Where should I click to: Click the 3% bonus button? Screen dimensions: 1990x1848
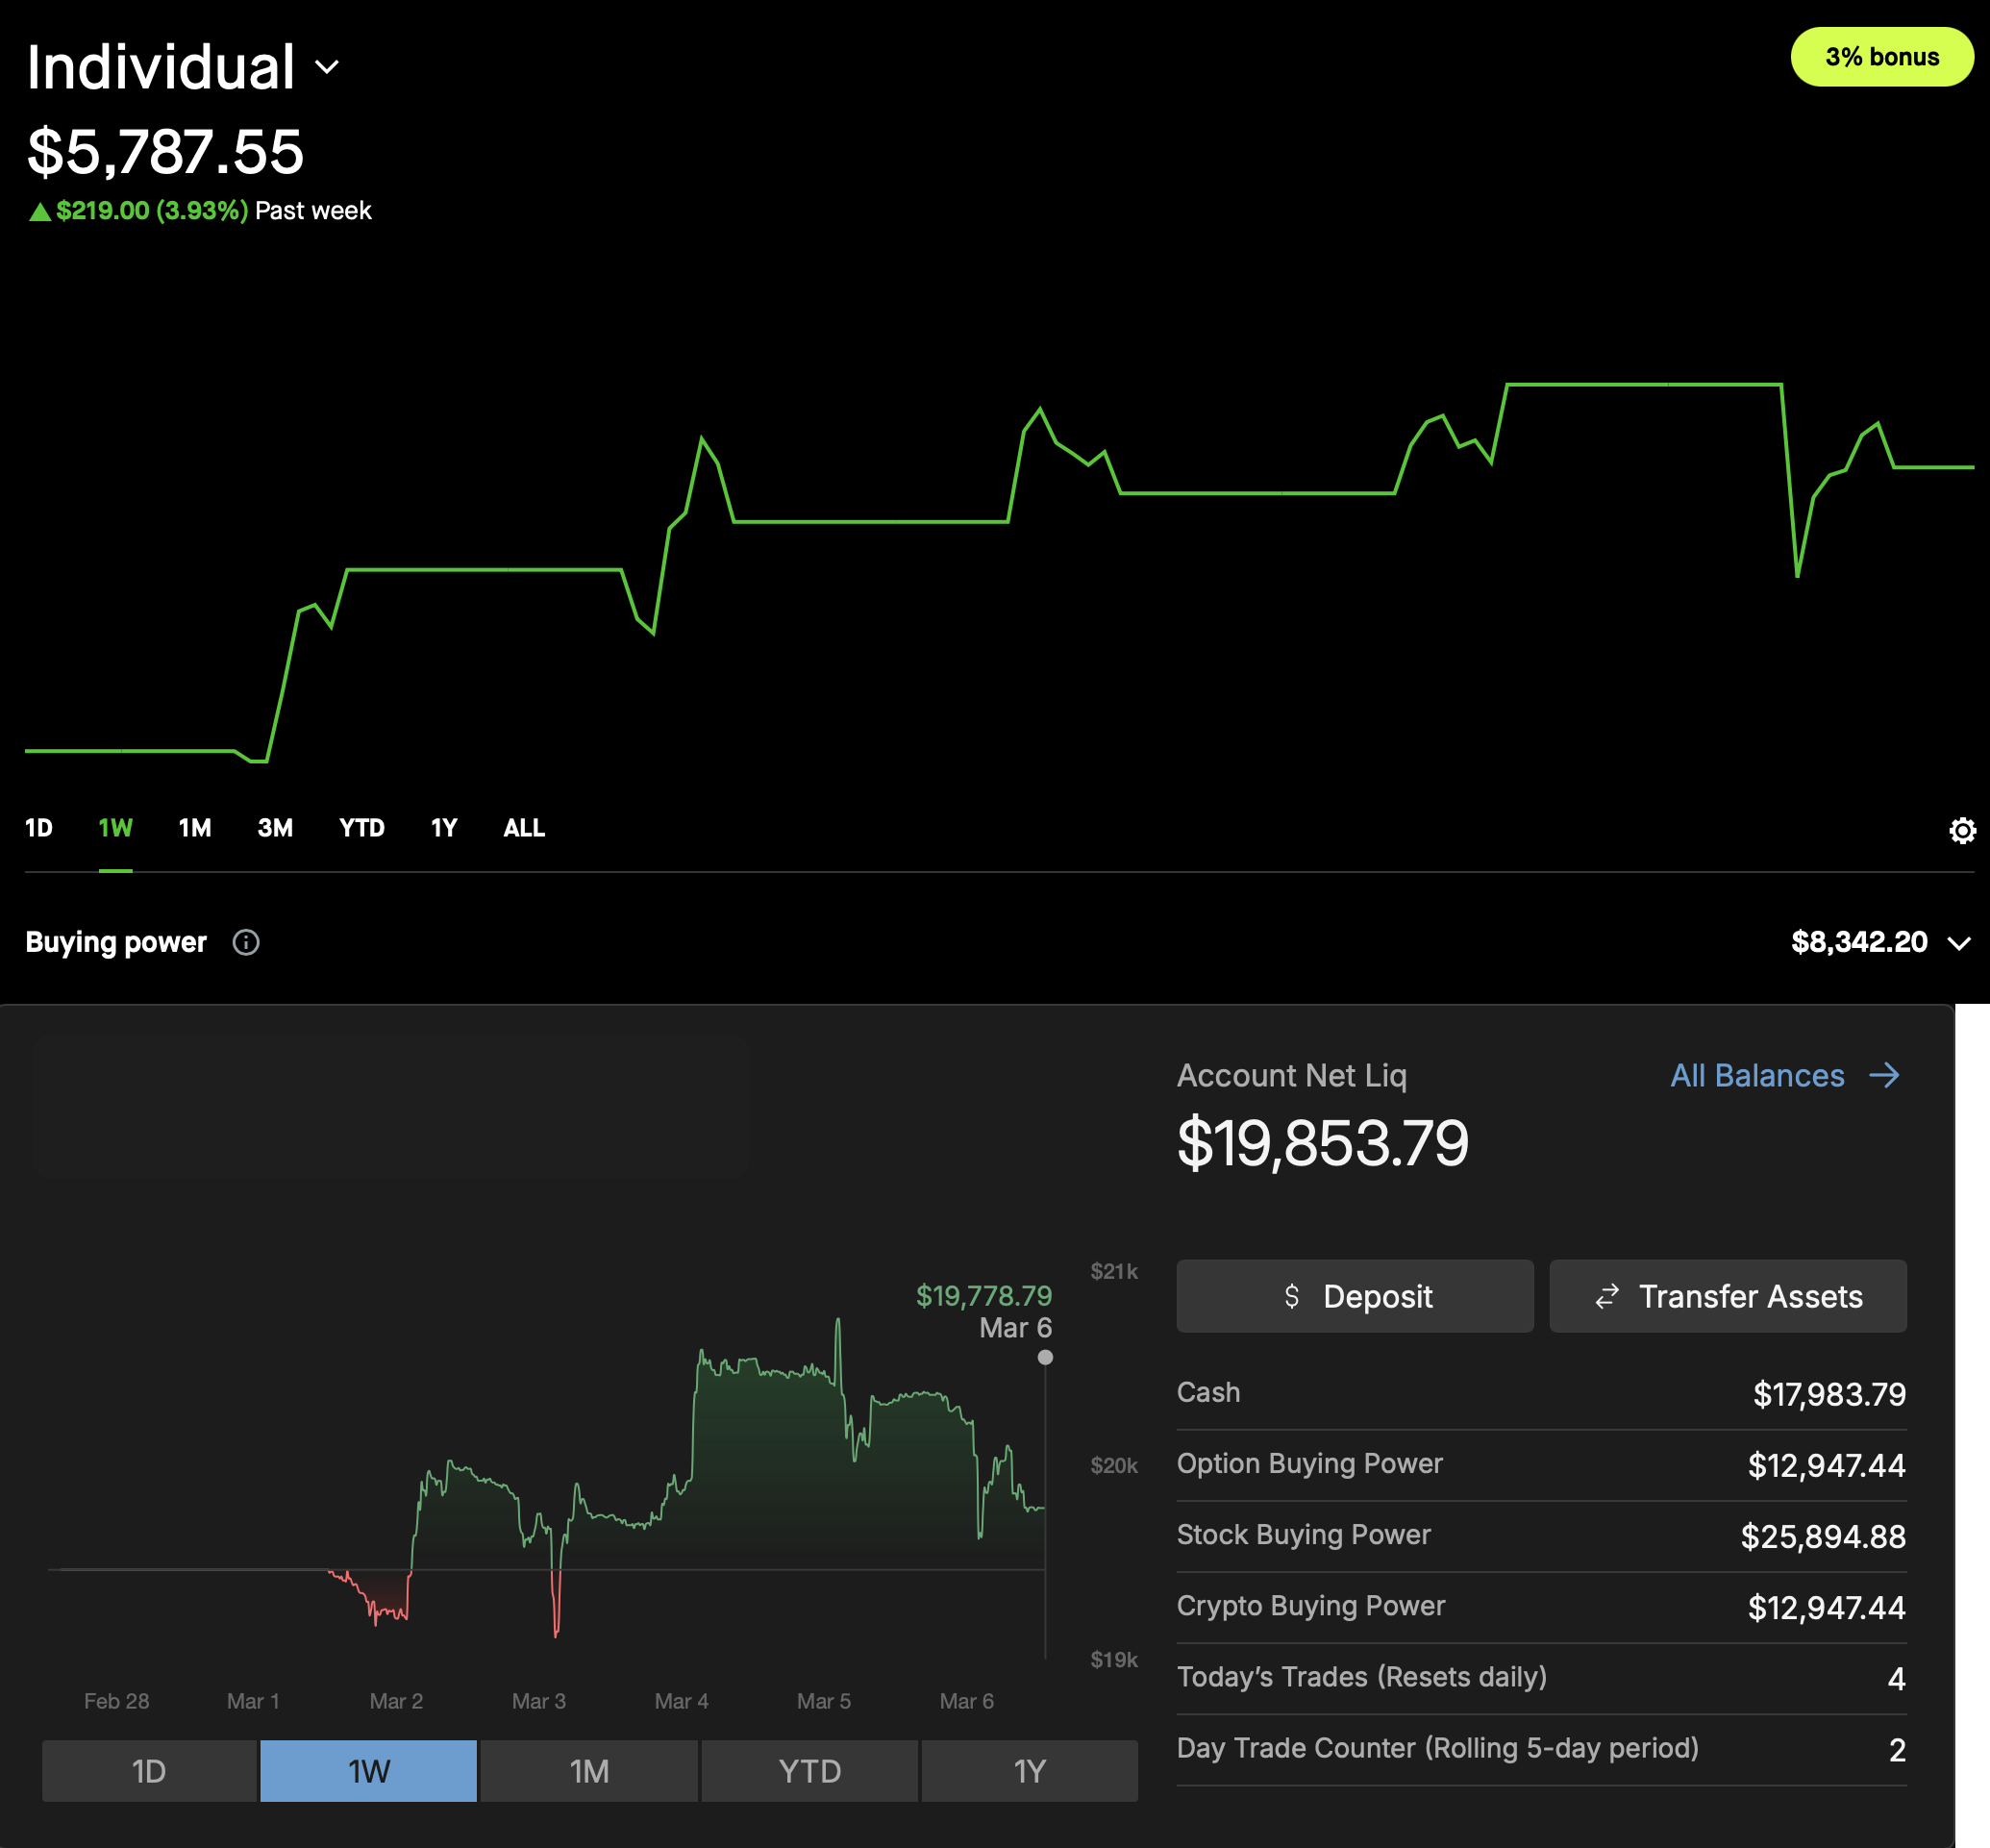(1881, 57)
